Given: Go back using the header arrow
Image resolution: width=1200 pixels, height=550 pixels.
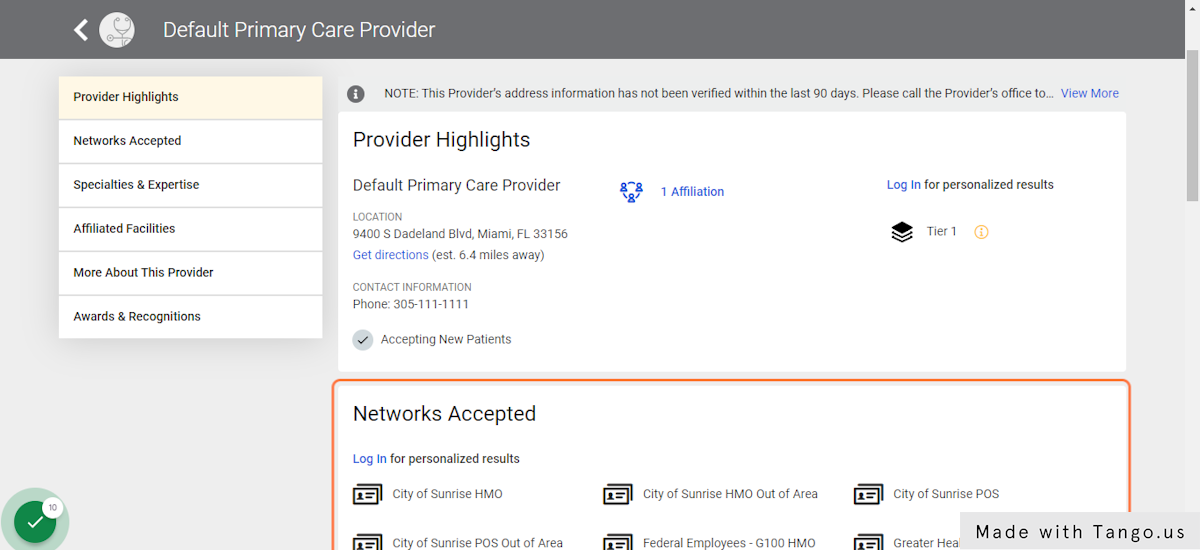Looking at the screenshot, I should click(x=81, y=30).
